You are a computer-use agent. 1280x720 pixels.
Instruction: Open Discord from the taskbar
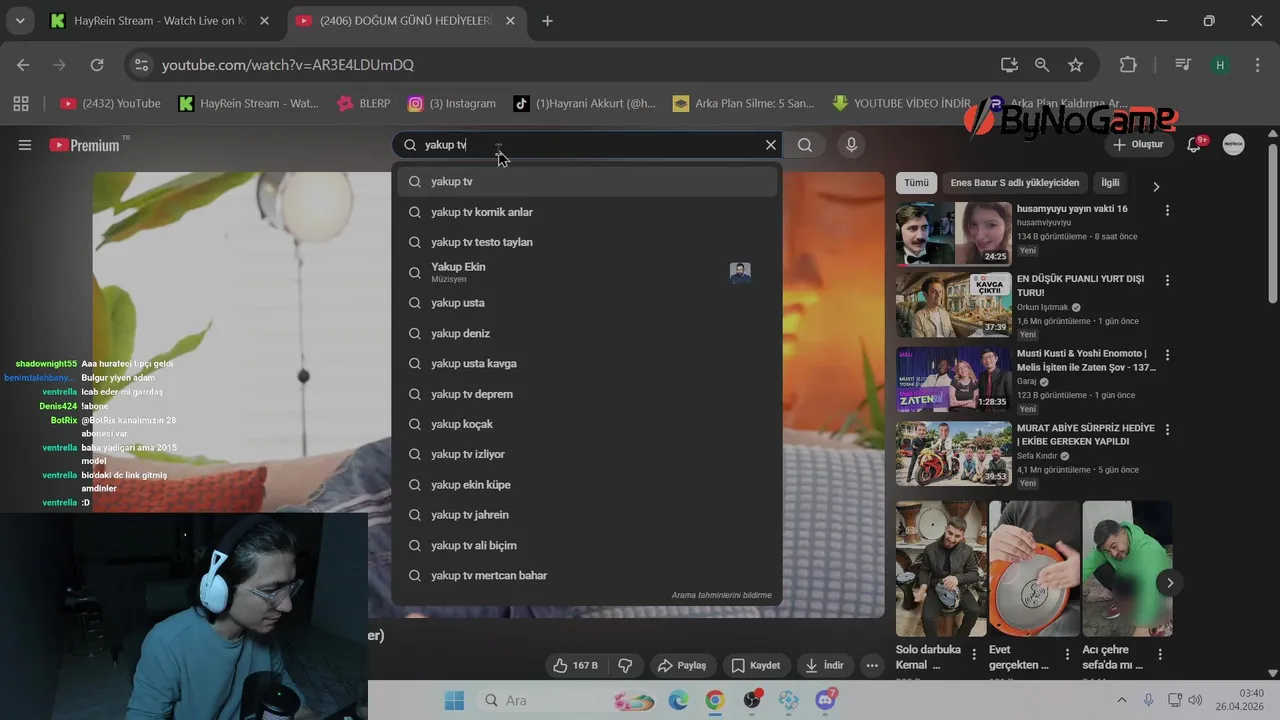[826, 700]
